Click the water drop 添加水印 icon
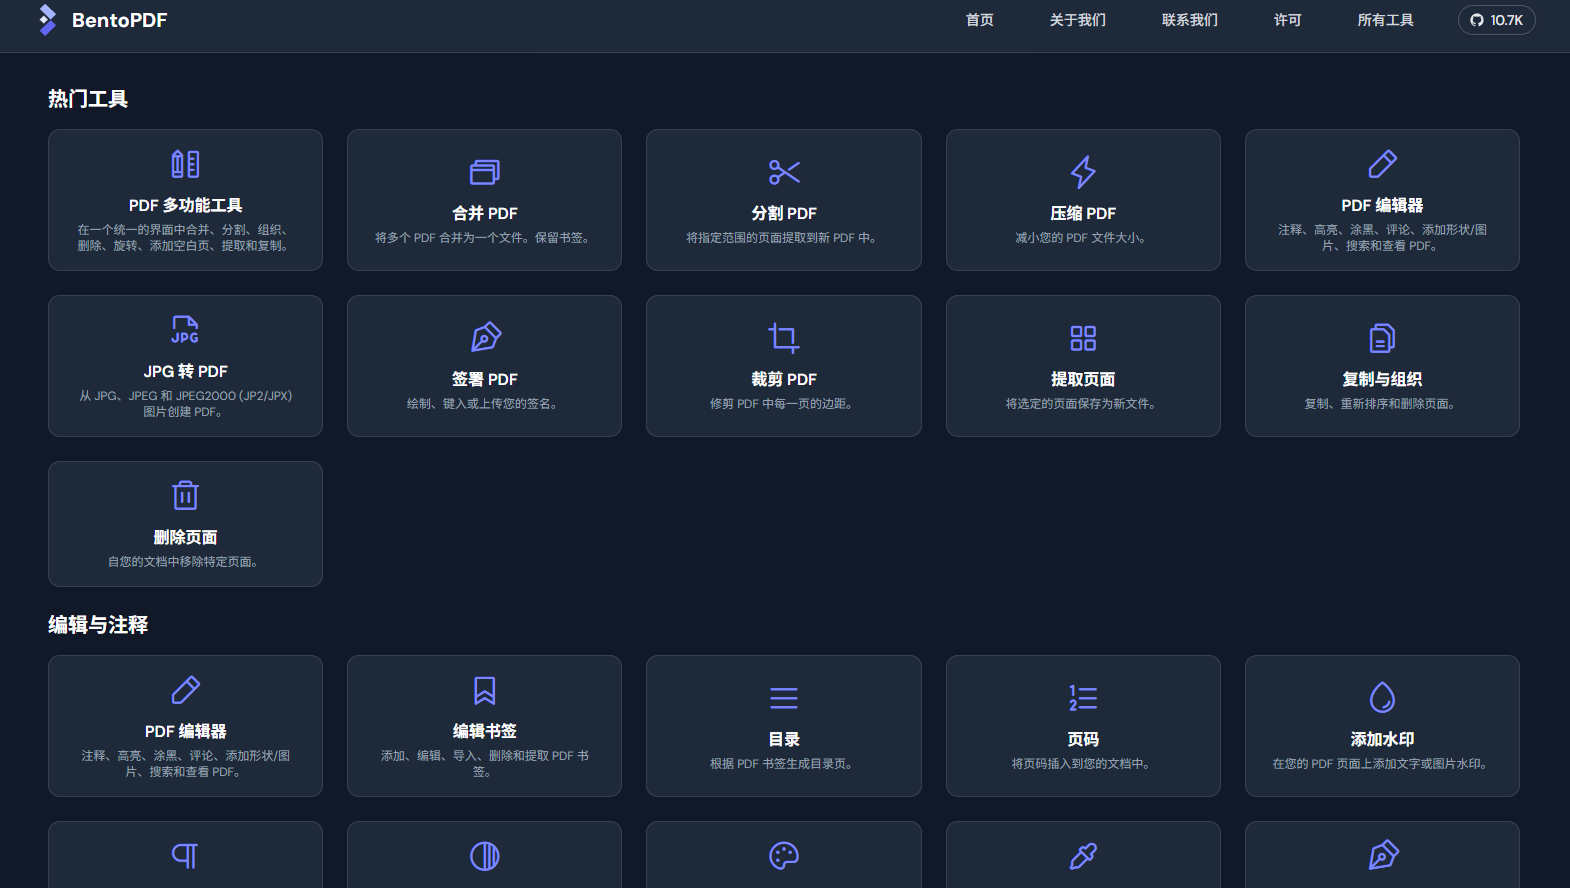Viewport: 1570px width, 888px height. 1382,698
